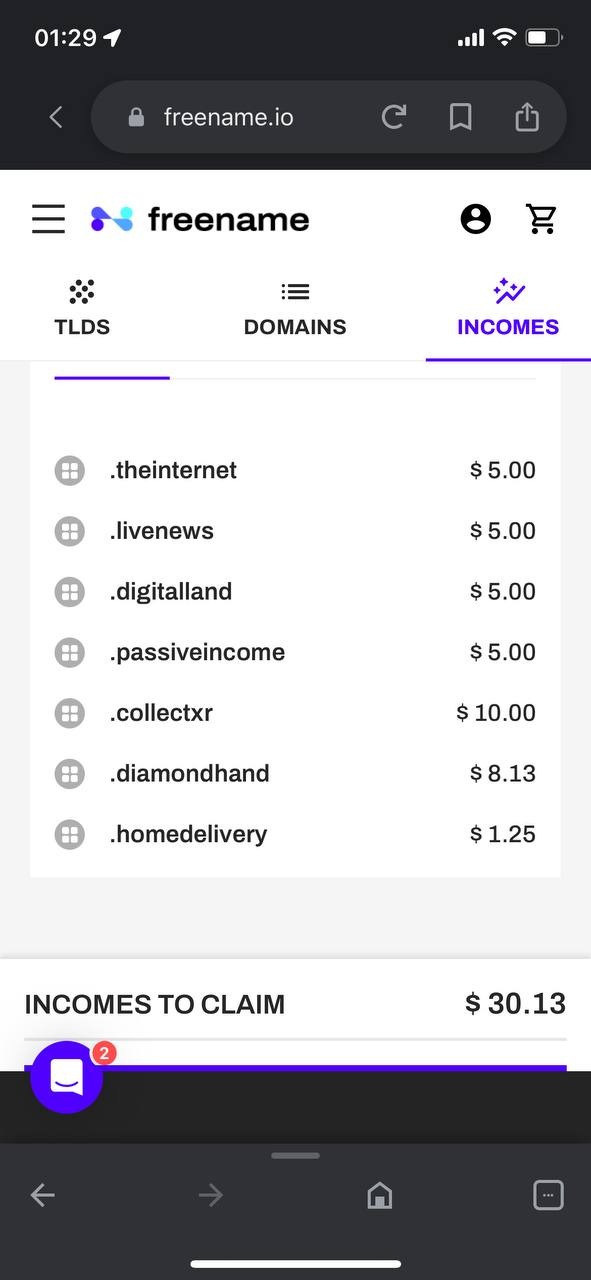Open the shopping cart icon
The width and height of the screenshot is (591, 1280).
pos(542,219)
